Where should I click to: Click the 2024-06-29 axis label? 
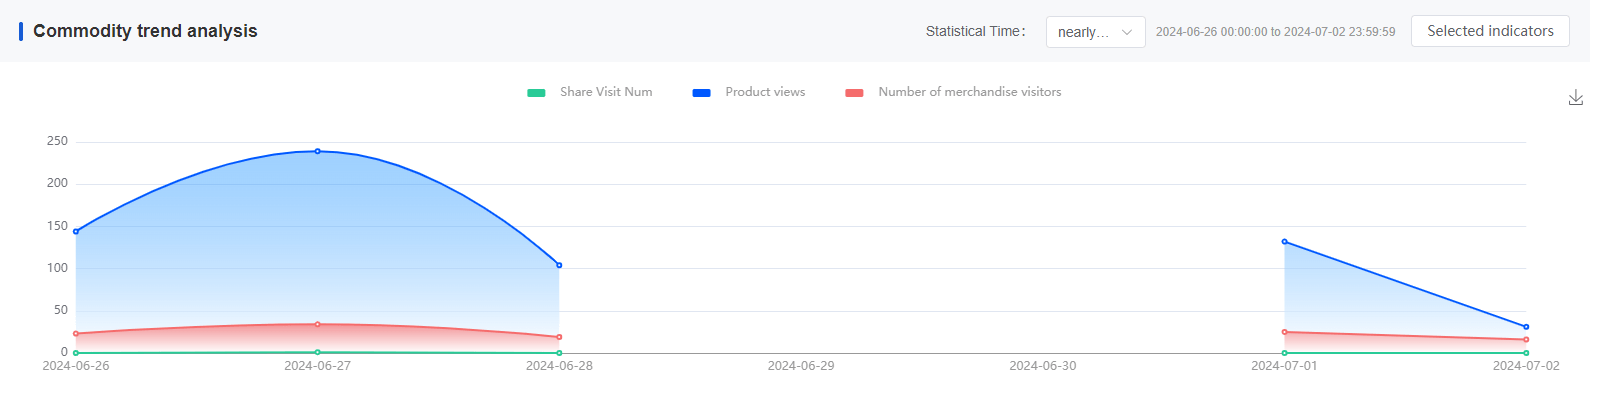point(801,366)
